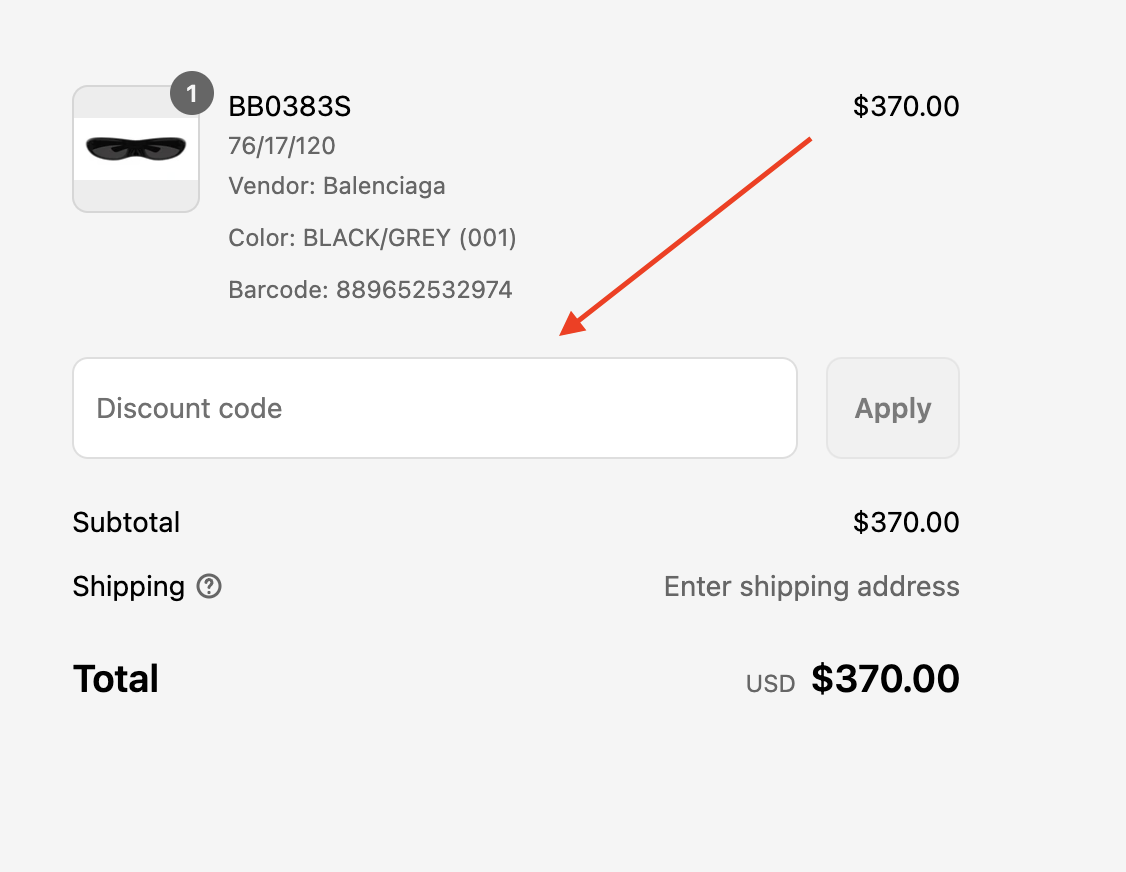Click the Enter shipping address link

pos(811,587)
